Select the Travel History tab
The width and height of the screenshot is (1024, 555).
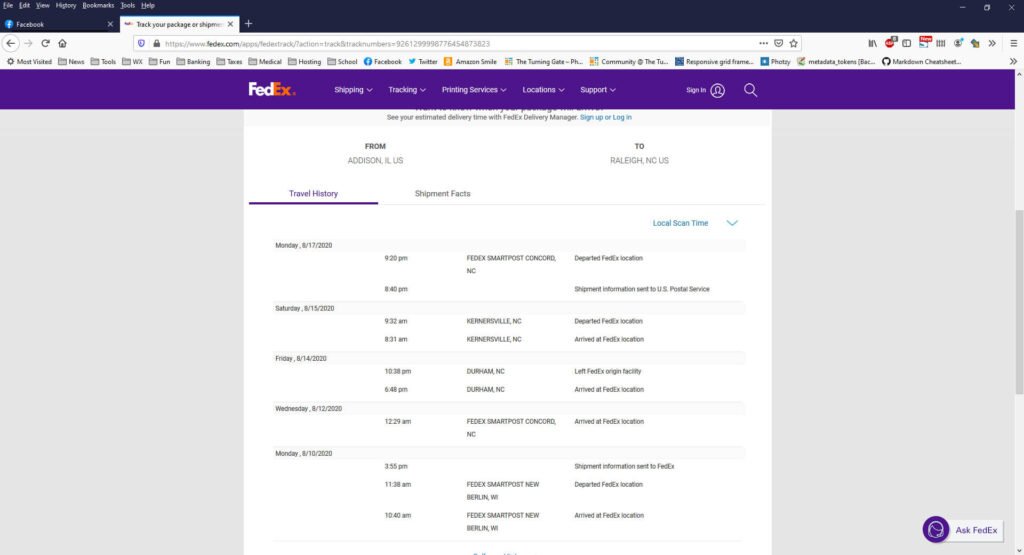click(x=313, y=193)
